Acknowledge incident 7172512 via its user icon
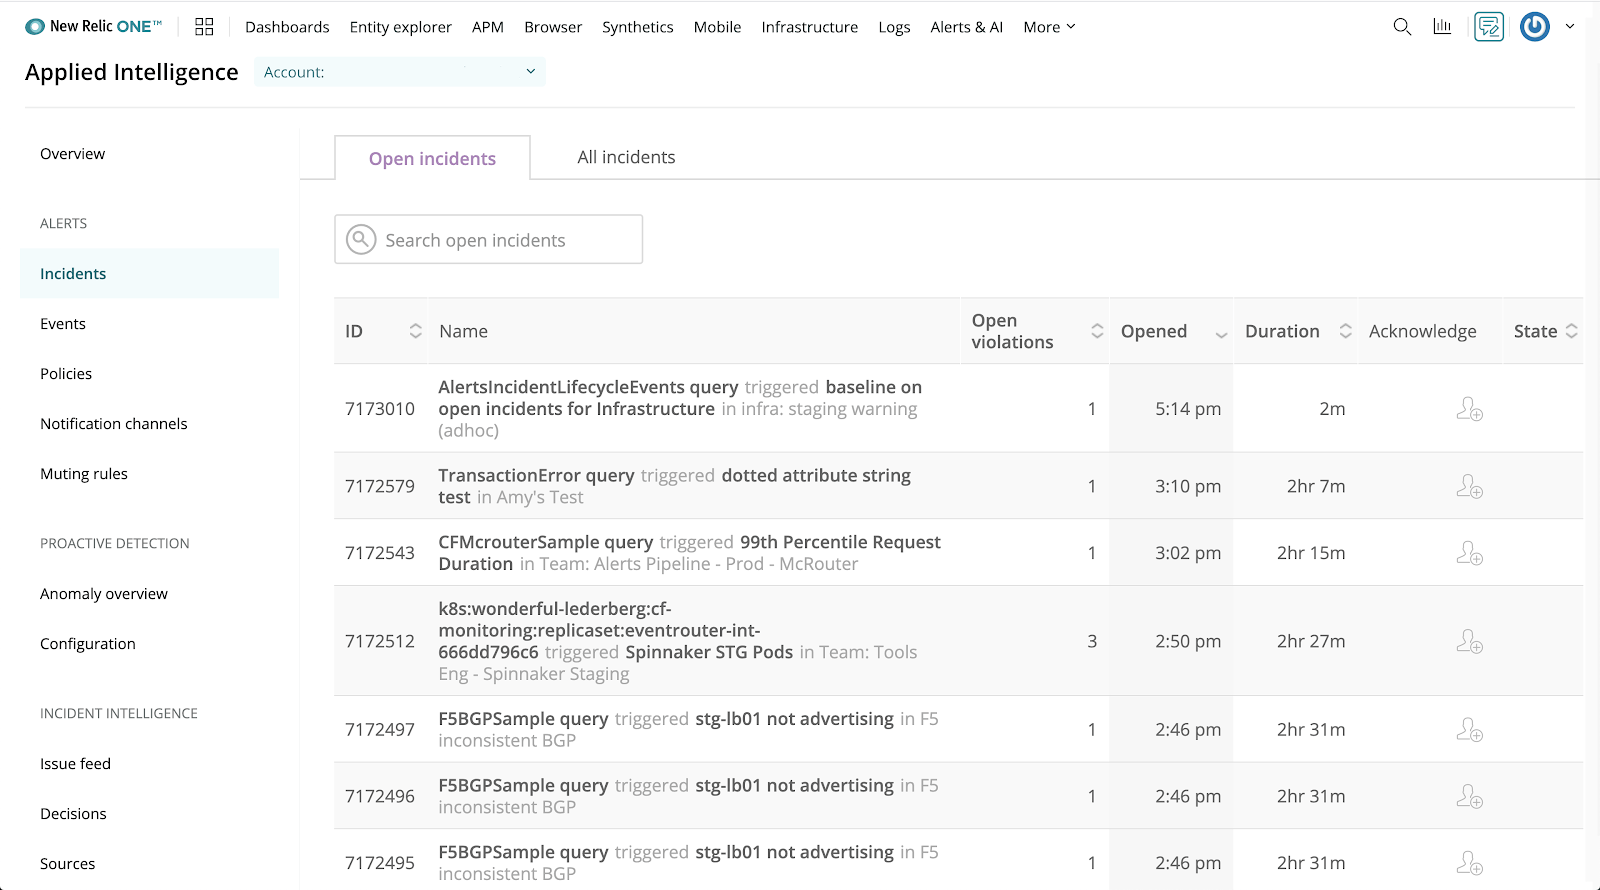This screenshot has height=890, width=1600. [x=1469, y=641]
